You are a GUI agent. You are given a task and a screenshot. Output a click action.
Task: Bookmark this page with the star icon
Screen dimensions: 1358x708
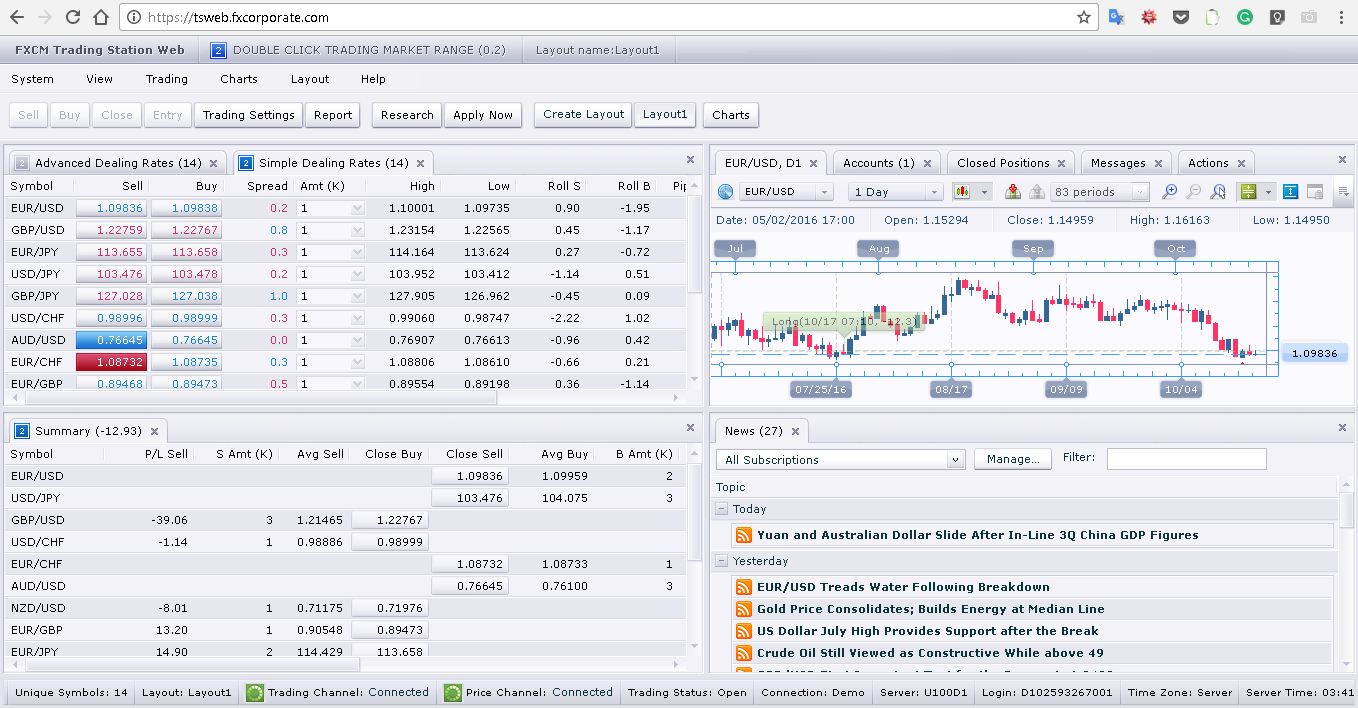point(1084,17)
